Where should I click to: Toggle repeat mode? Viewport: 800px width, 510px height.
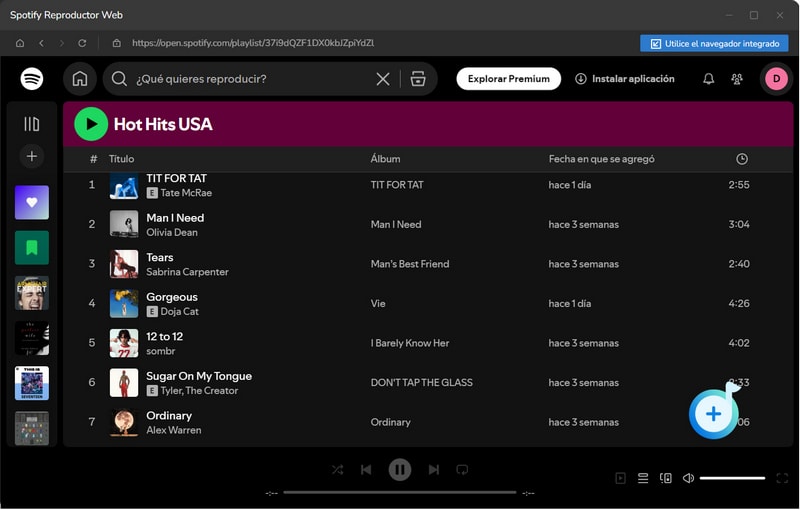pos(462,469)
